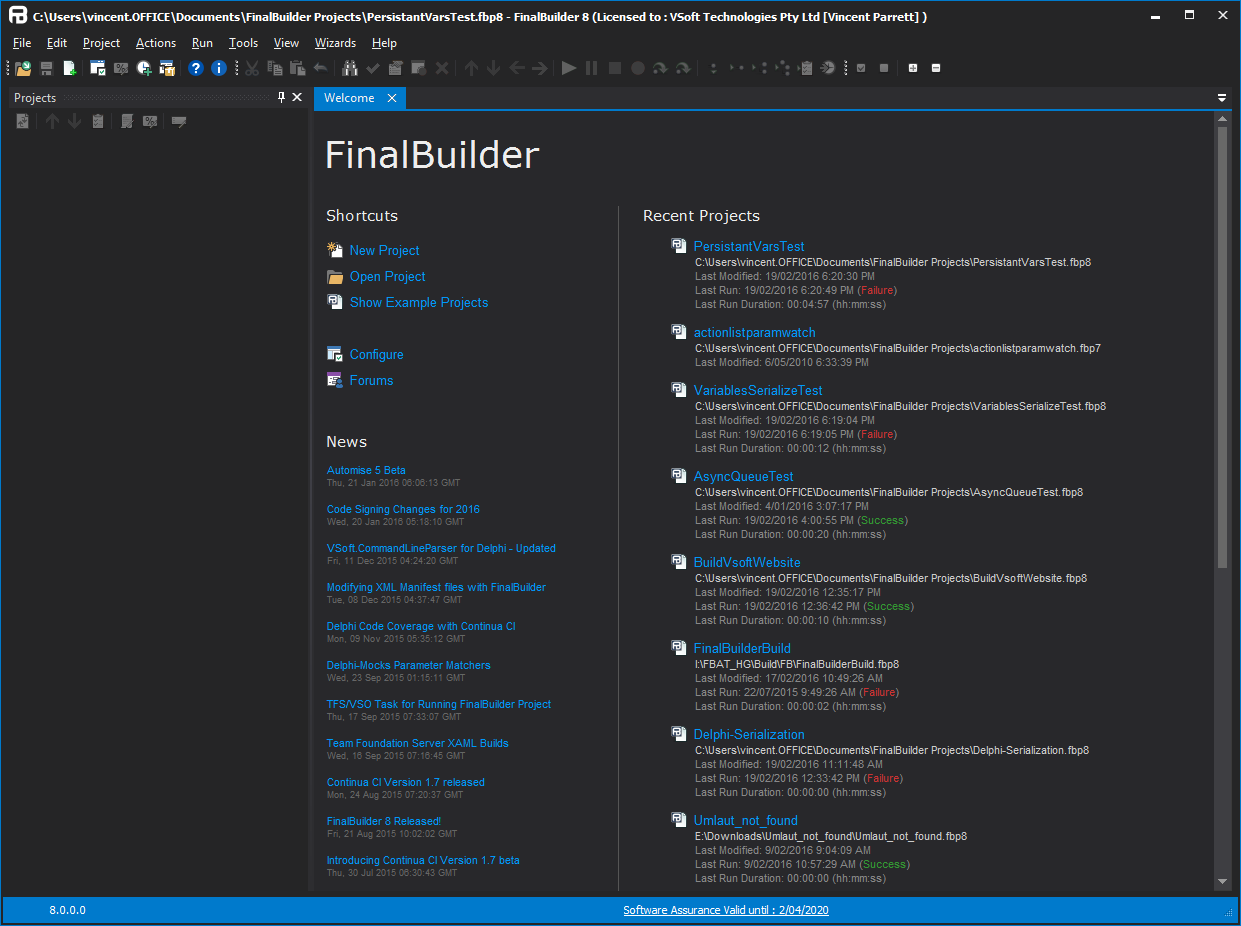1241x926 pixels.
Task: Click the round breakpoint circle icon in the toolbar
Action: 638,68
